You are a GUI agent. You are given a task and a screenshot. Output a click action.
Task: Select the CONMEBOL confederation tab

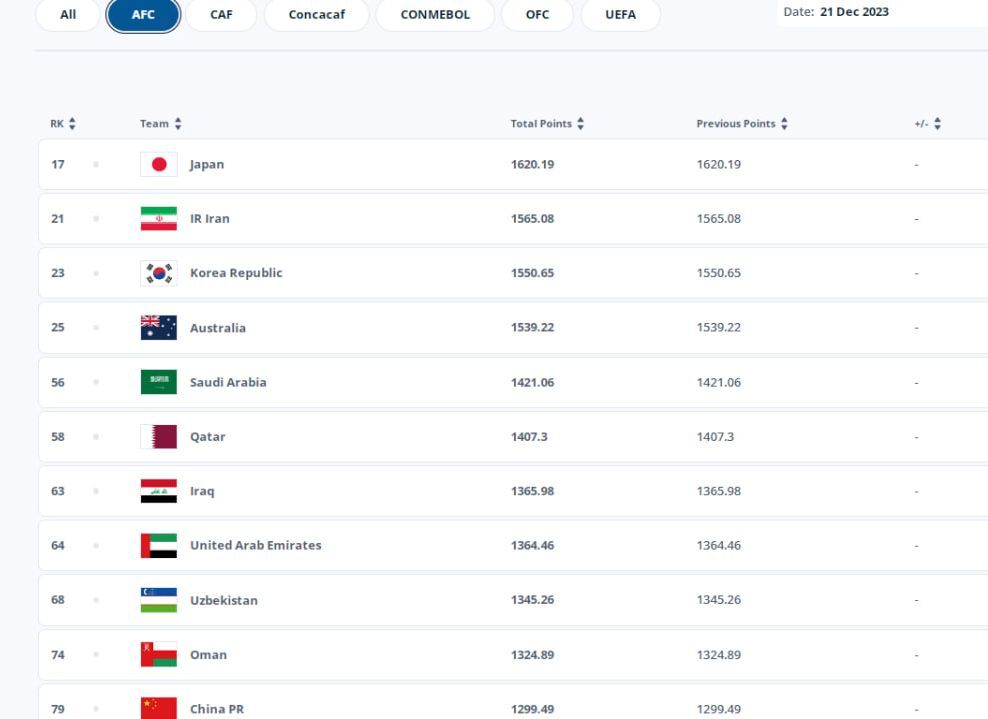434,14
